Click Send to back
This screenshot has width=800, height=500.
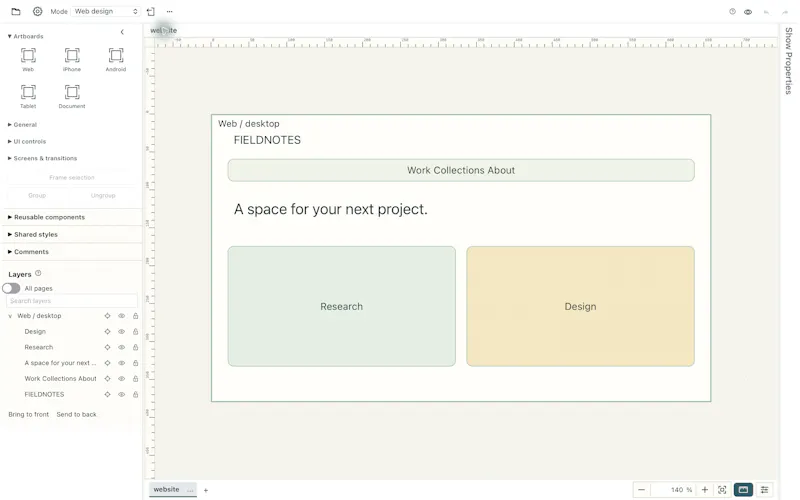tap(77, 414)
